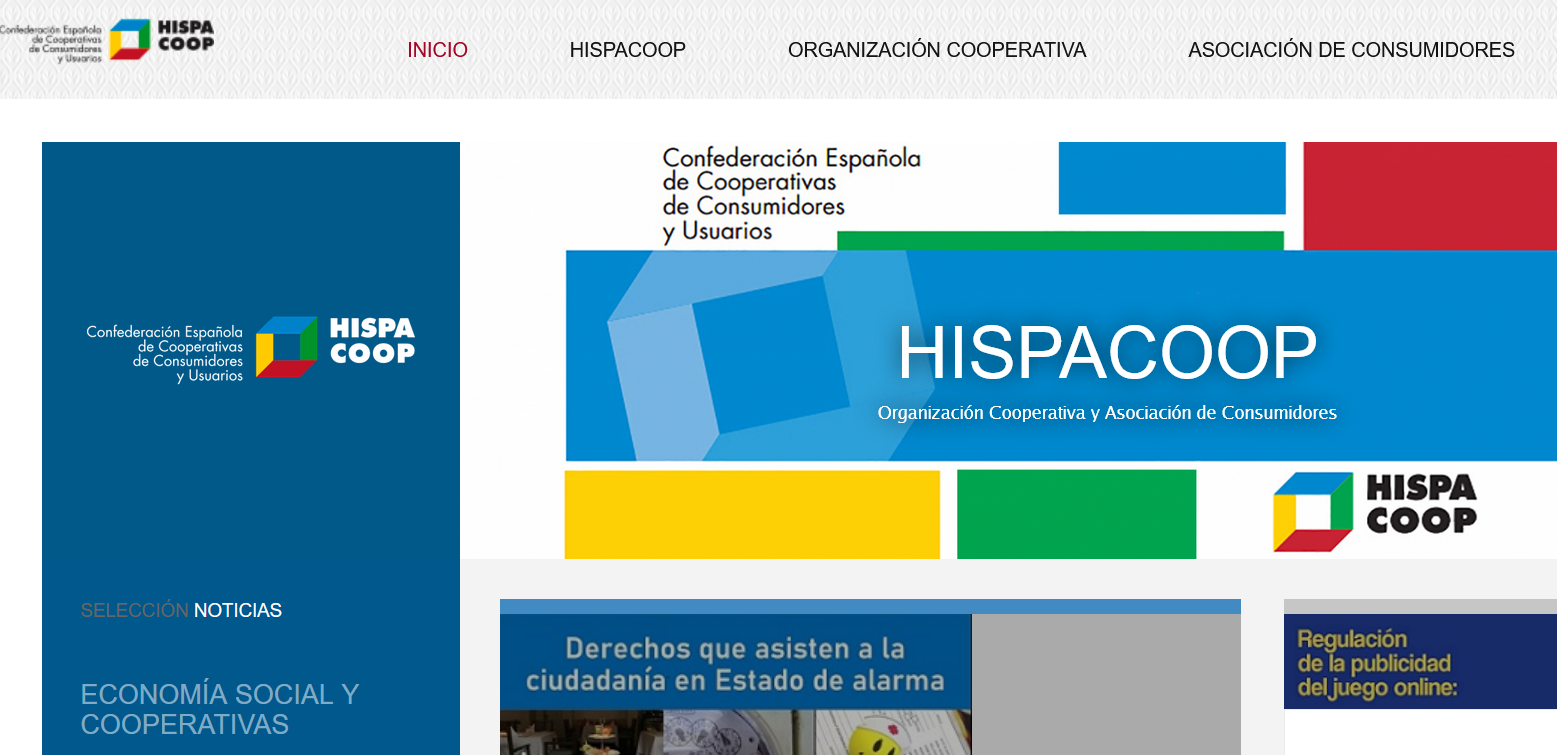Expand the HISPACOOP navigation dropdown
The height and width of the screenshot is (755, 1557).
(x=627, y=49)
